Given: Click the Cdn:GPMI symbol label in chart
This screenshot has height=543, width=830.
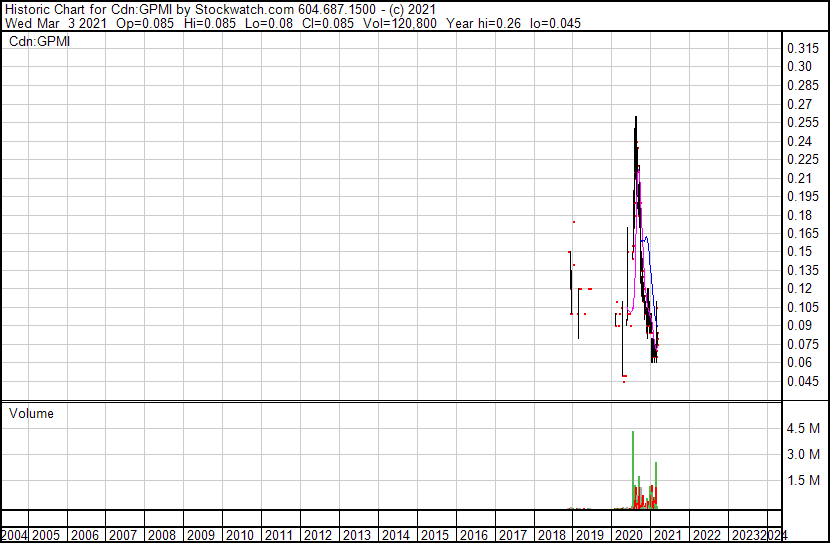Looking at the screenshot, I should (x=39, y=42).
